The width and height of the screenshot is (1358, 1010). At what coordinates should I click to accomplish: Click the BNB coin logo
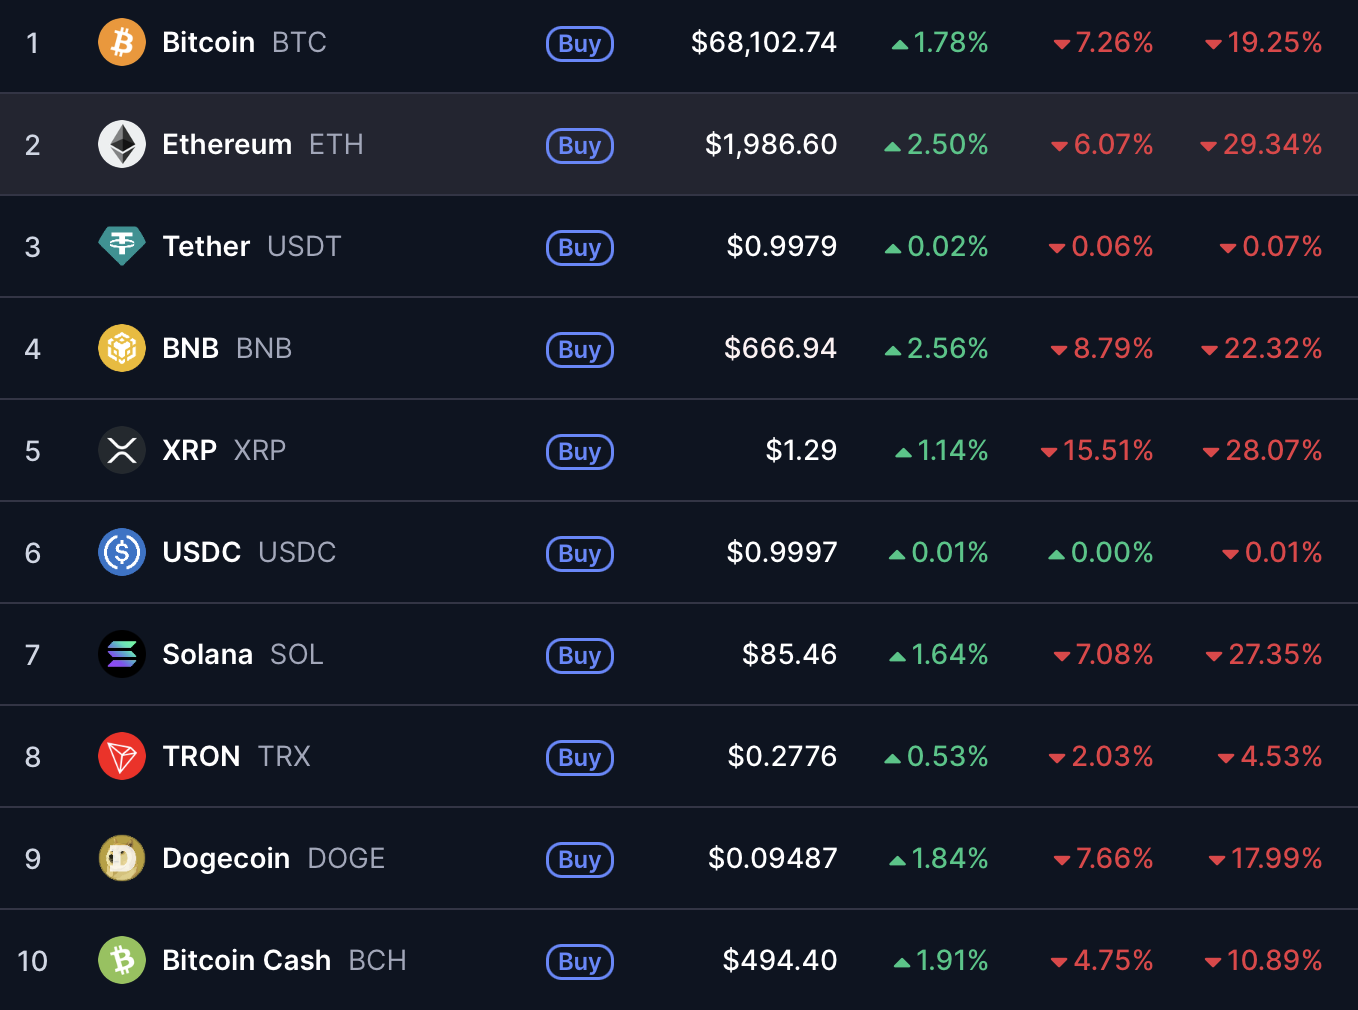(122, 349)
